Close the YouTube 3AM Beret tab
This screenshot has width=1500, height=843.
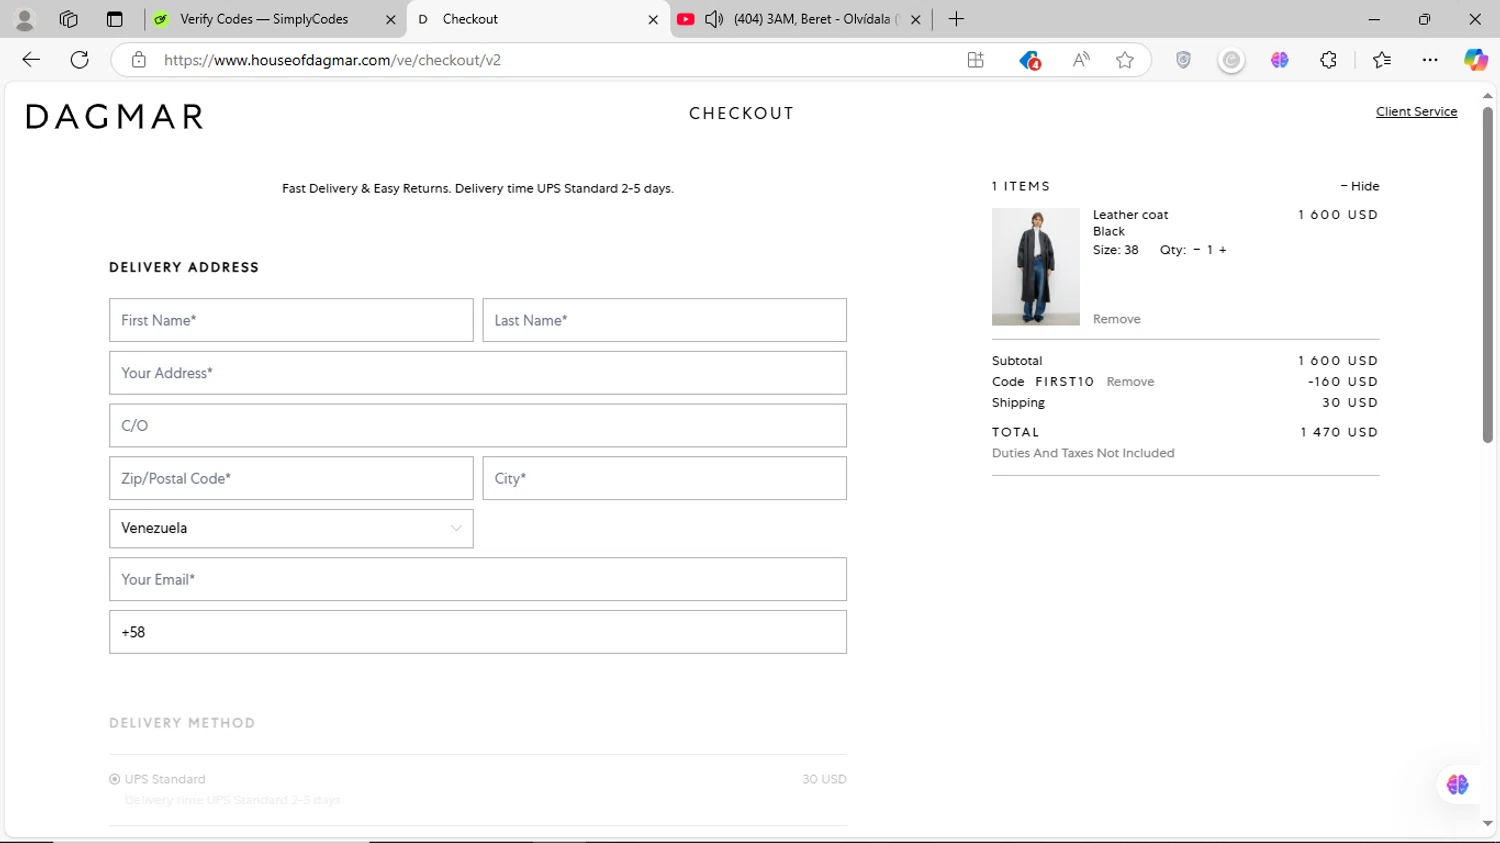915,19
